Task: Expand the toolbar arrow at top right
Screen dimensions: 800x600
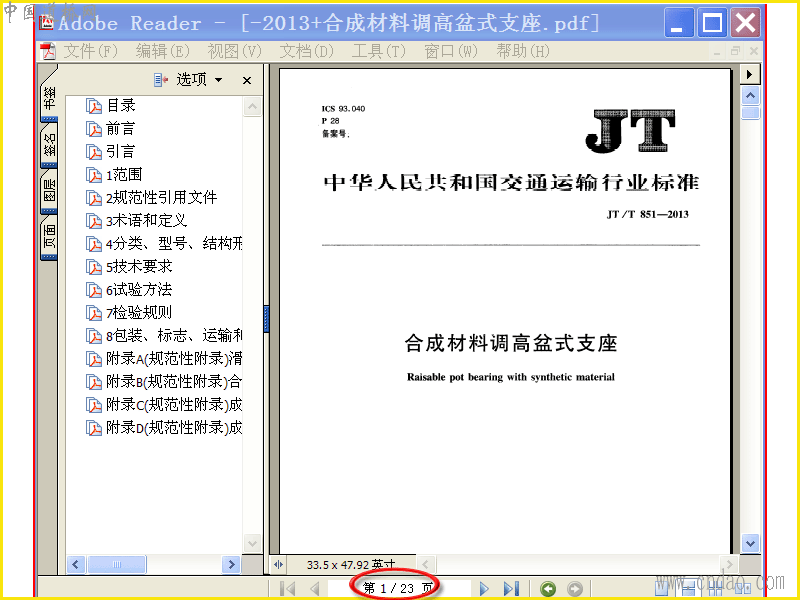Action: [x=749, y=74]
